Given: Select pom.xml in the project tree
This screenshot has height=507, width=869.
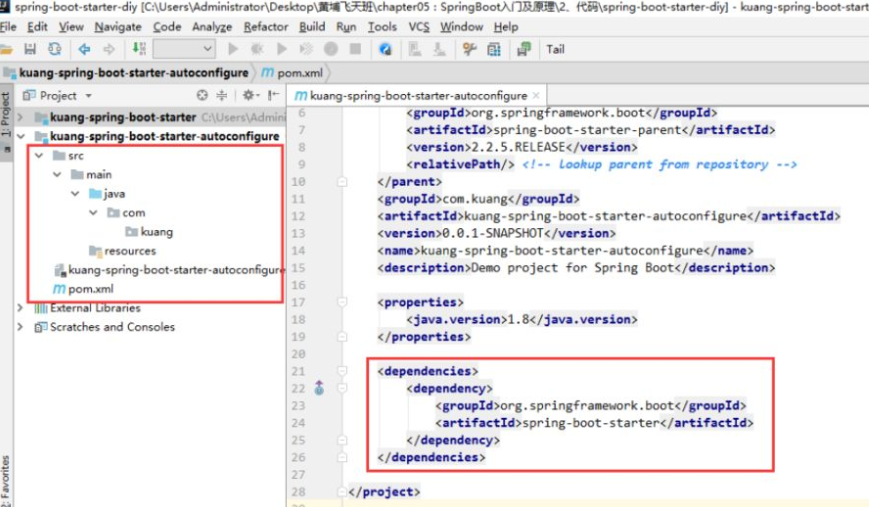Looking at the screenshot, I should click(90, 289).
